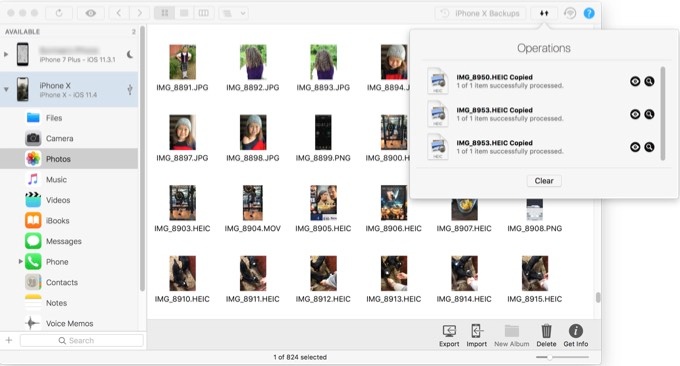Open Contacts in the sidebar
The height and width of the screenshot is (366, 680).
69,282
